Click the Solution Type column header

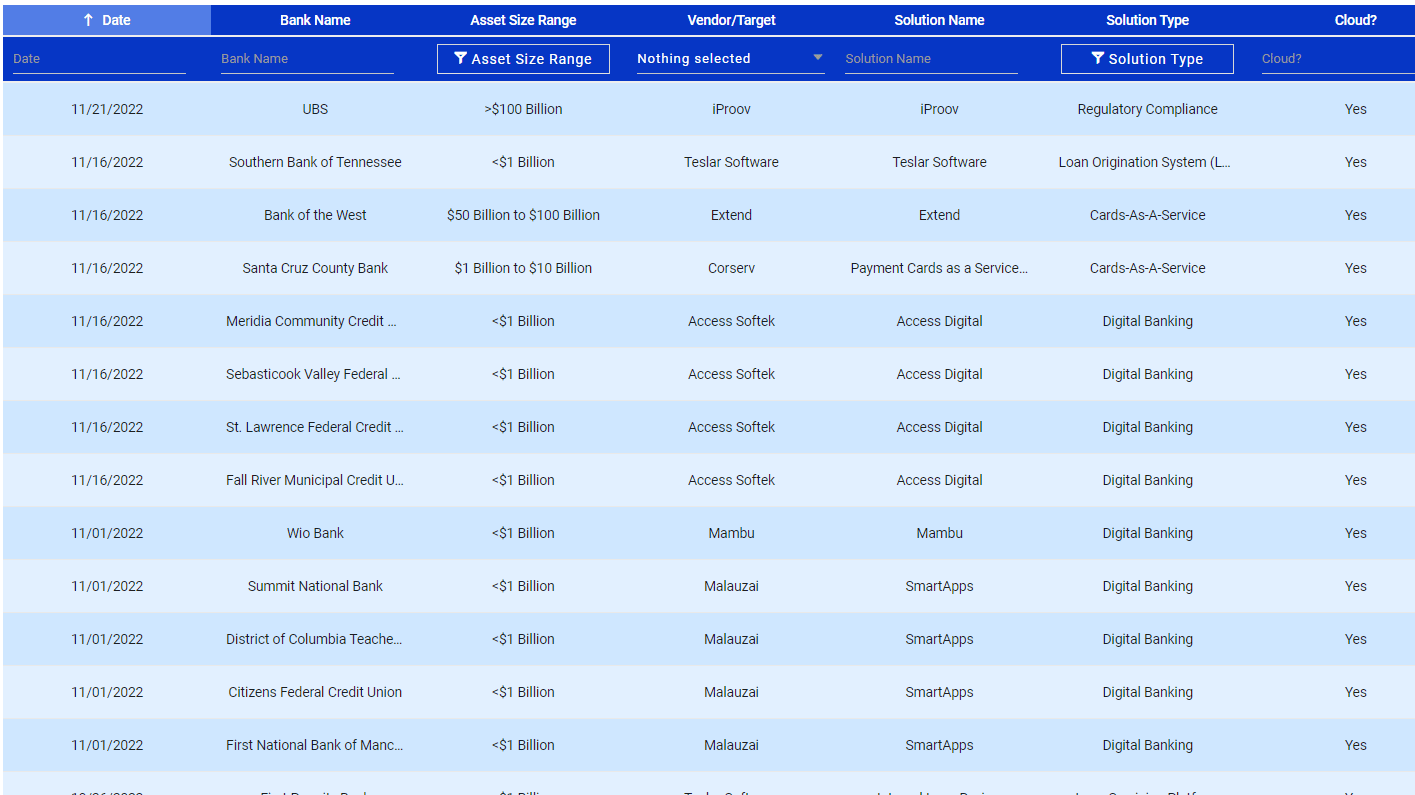tap(1147, 20)
